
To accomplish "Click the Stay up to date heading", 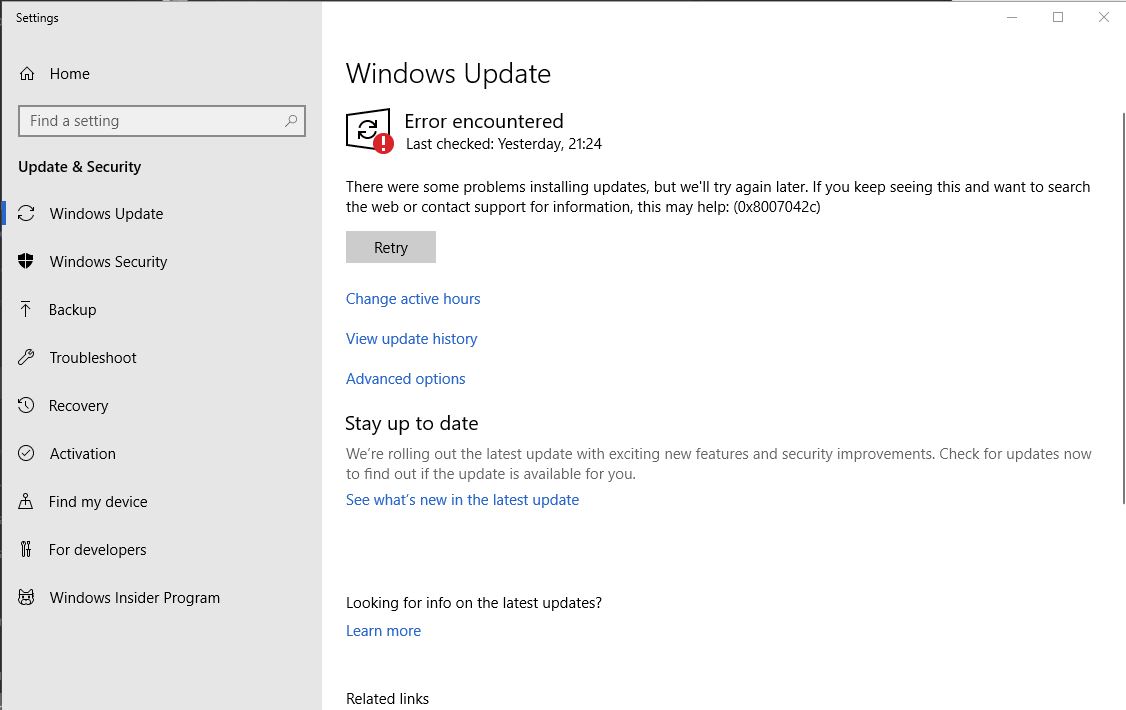I will coord(411,423).
